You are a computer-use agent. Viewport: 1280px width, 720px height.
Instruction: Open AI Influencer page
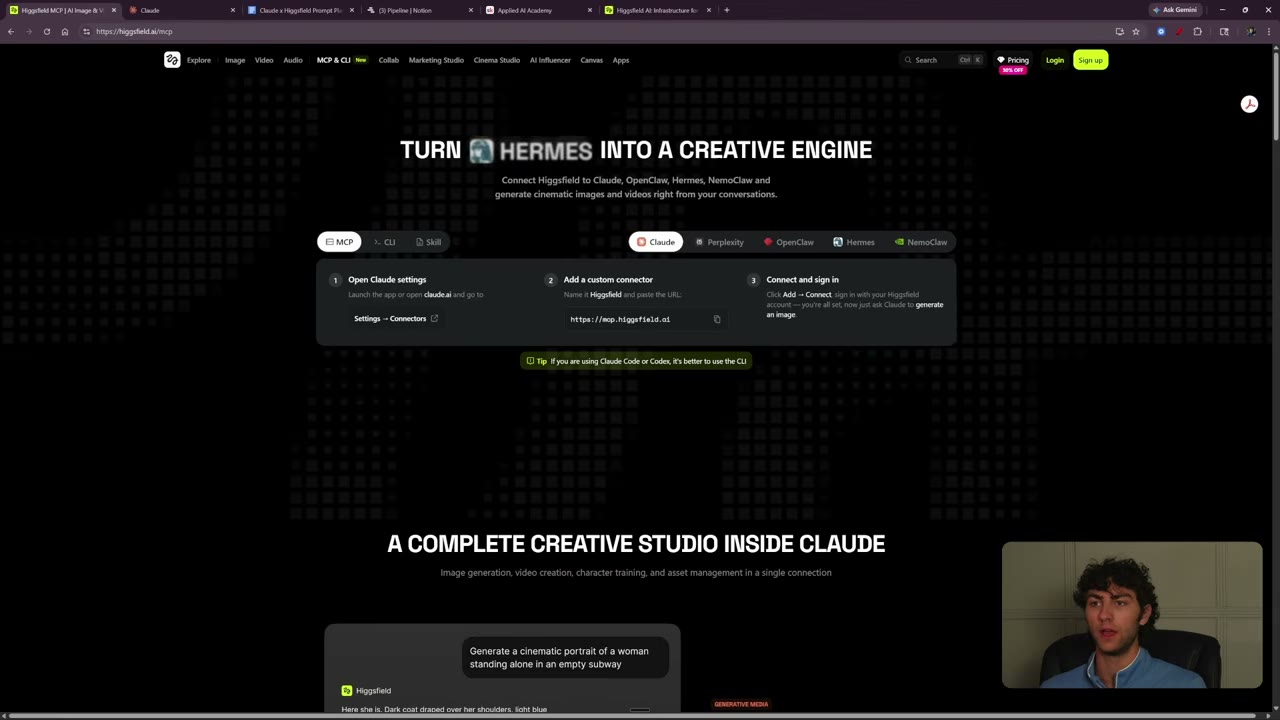[550, 60]
